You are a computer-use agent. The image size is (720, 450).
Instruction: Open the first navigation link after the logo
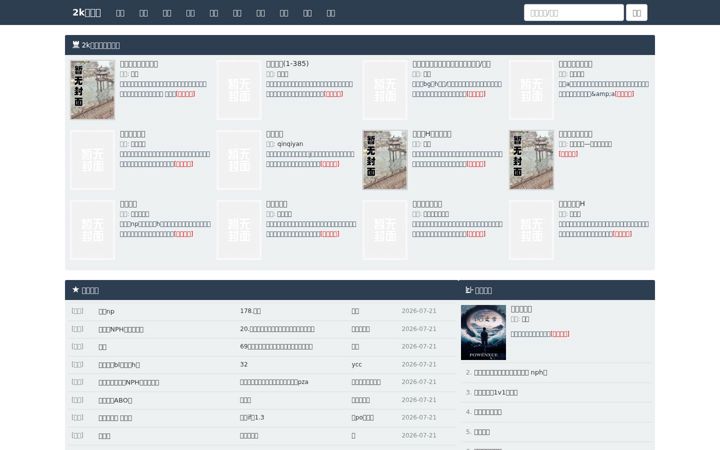(x=120, y=13)
